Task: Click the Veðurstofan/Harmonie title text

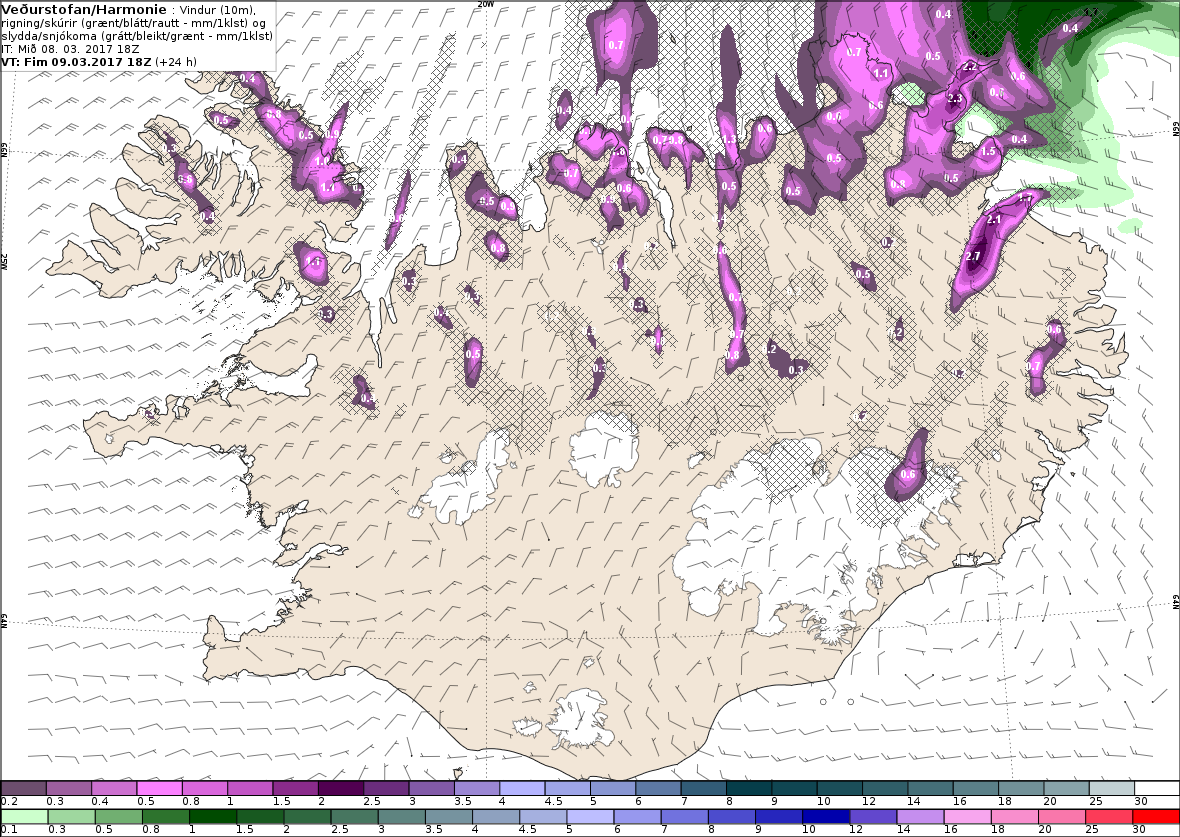Action: click(84, 10)
